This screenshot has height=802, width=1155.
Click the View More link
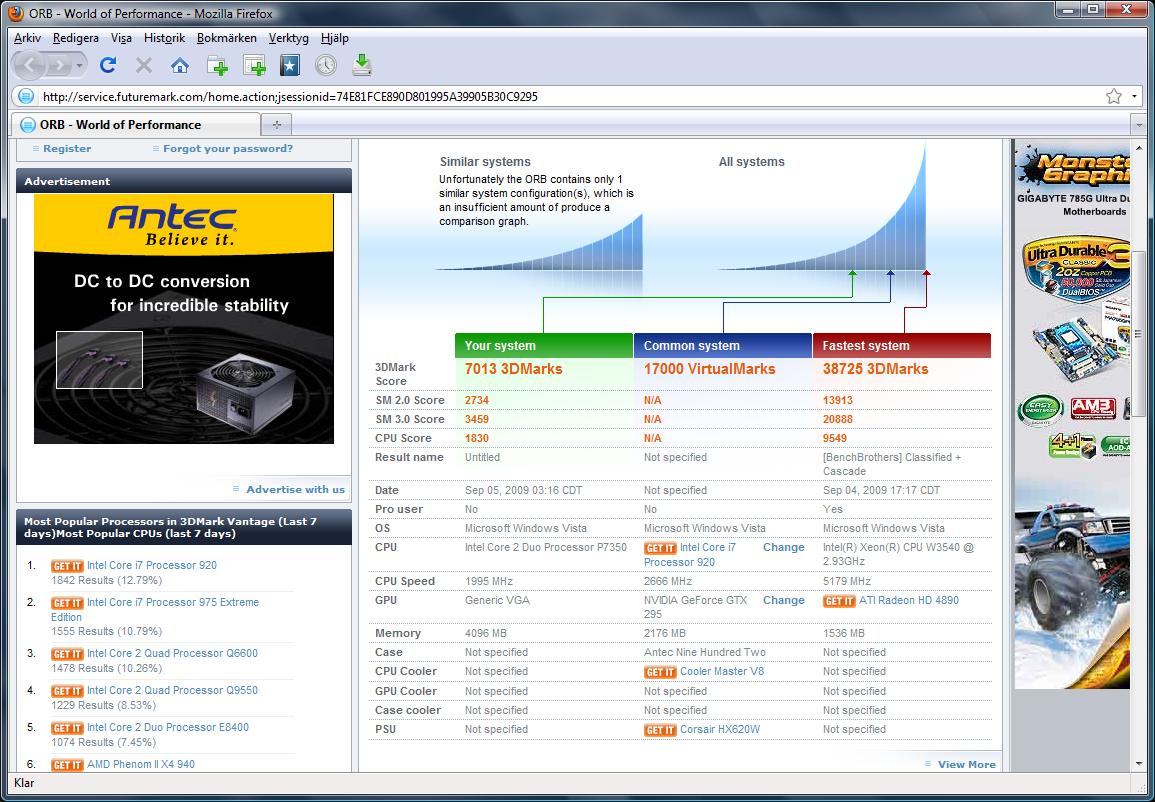(x=966, y=765)
